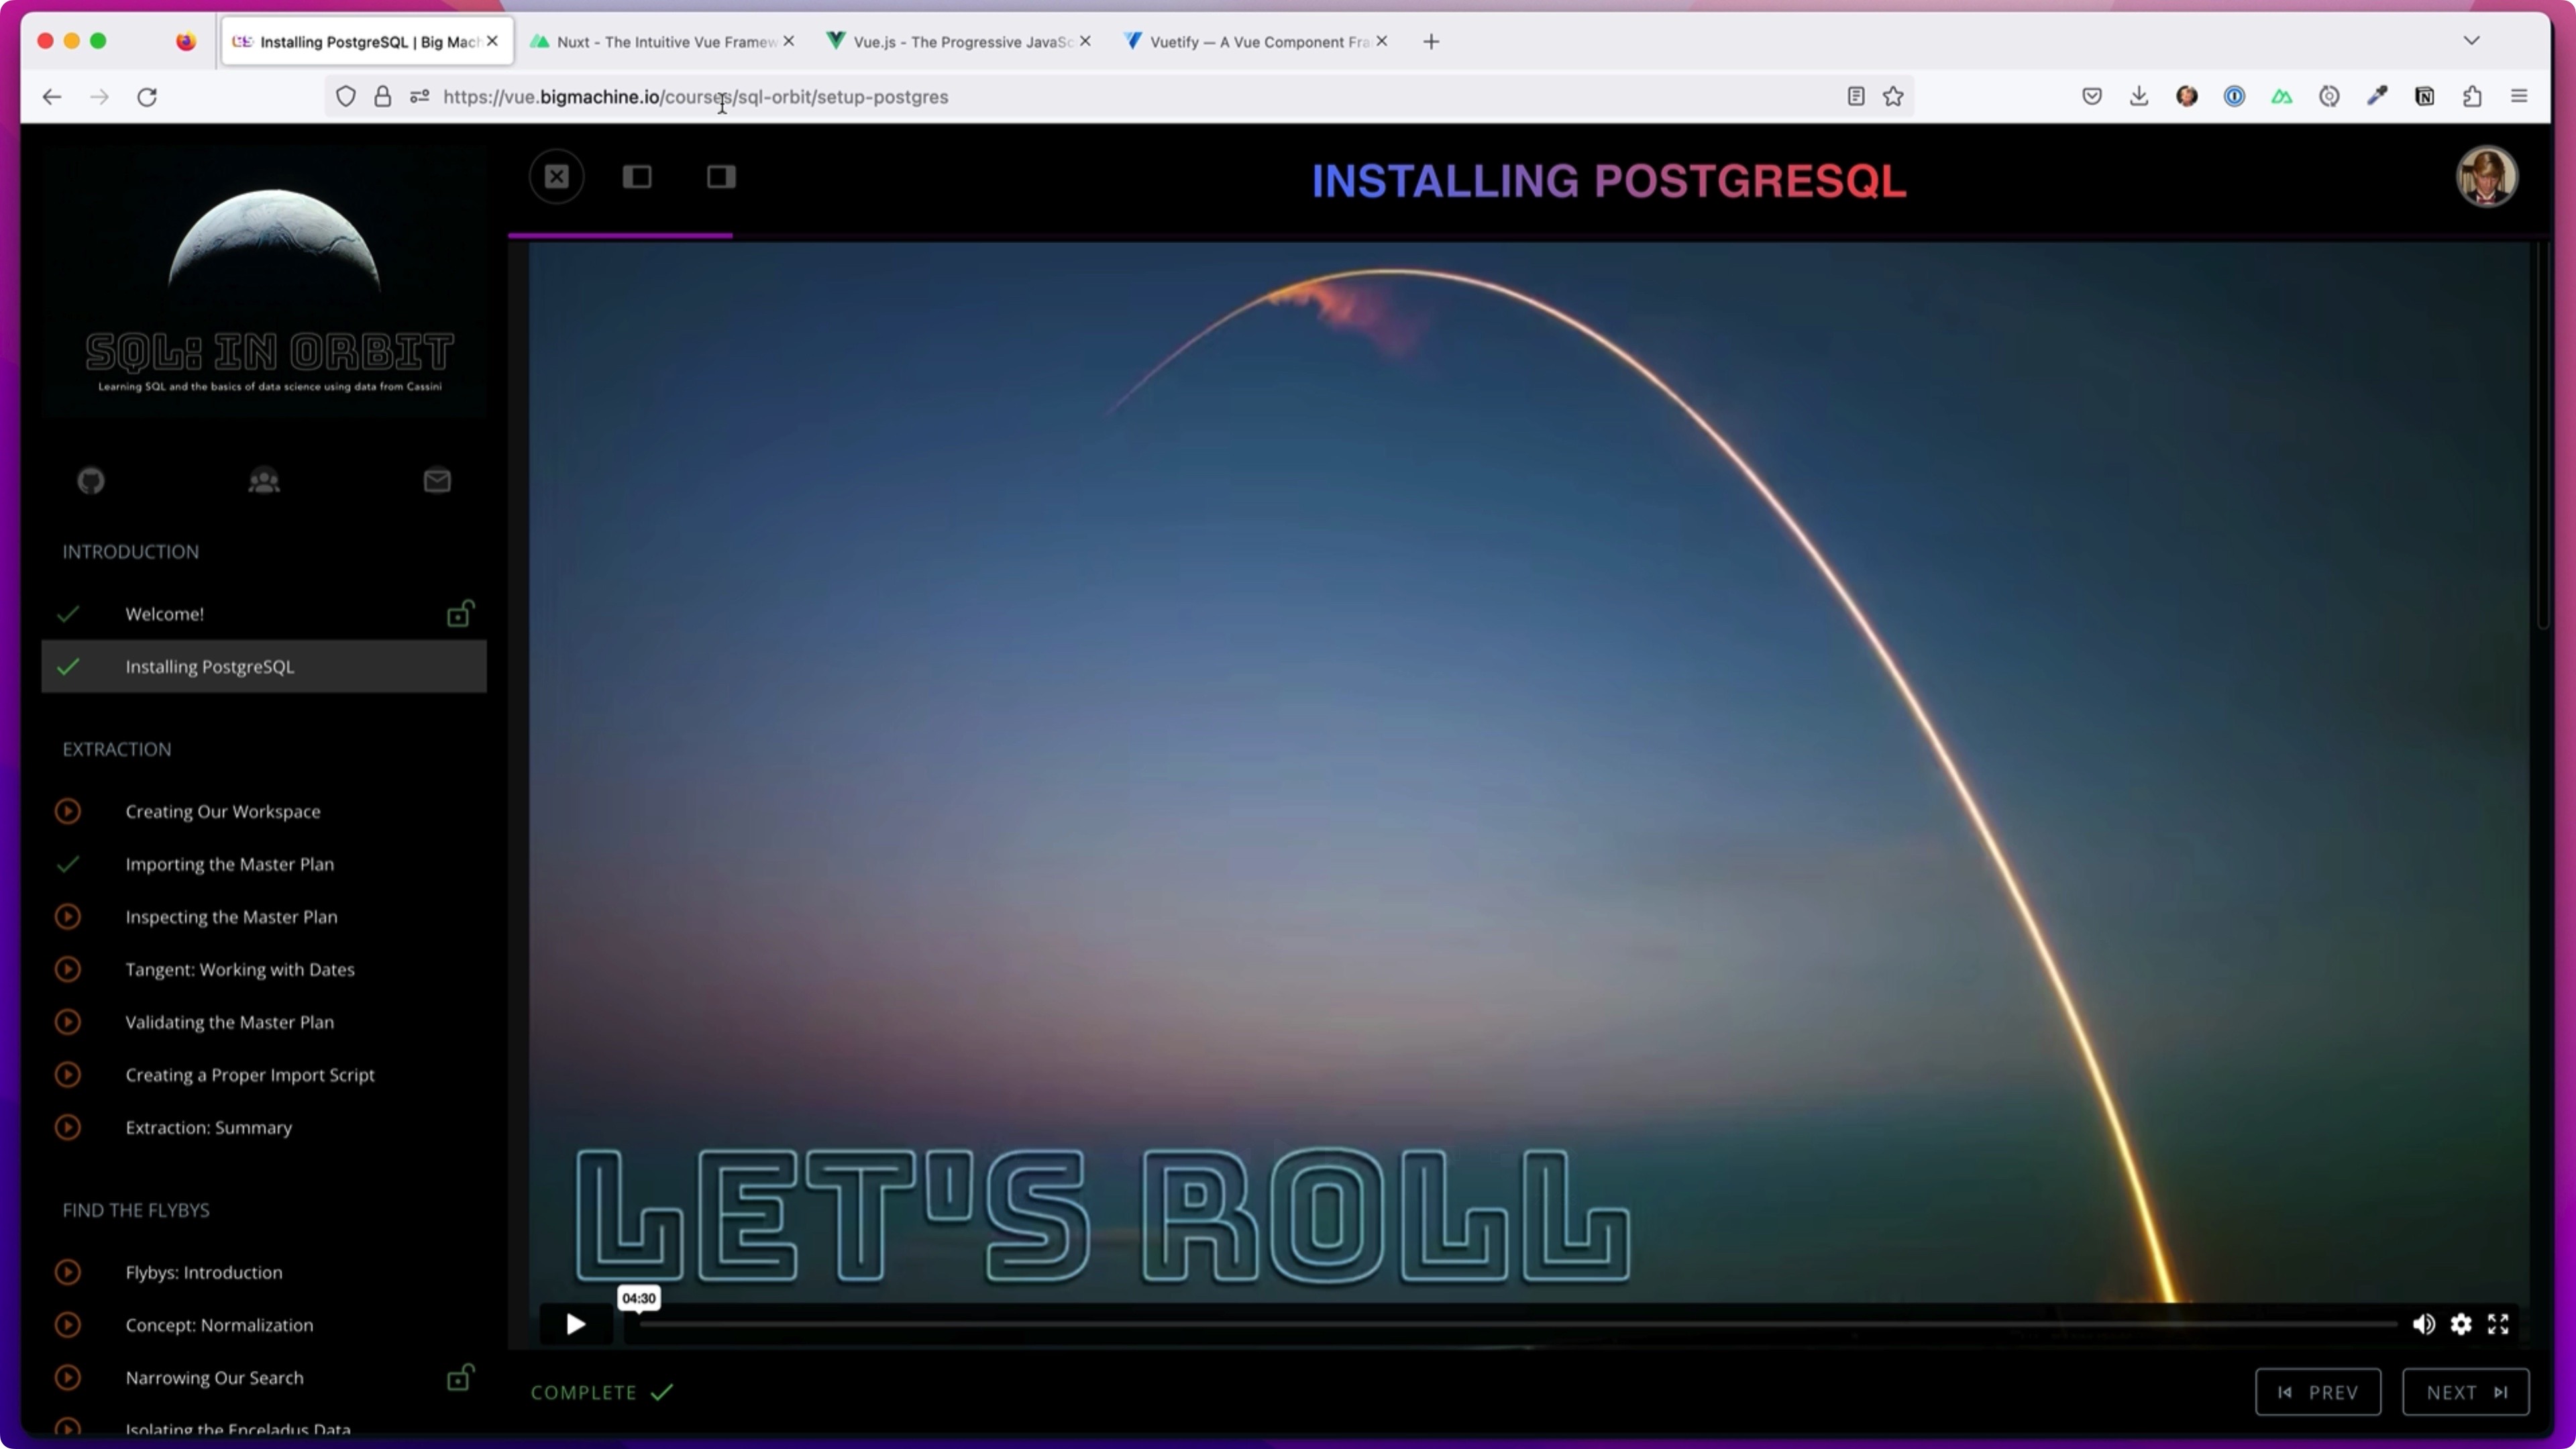Toggle Firefox reader view
The height and width of the screenshot is (1449, 2576).
click(x=1856, y=97)
